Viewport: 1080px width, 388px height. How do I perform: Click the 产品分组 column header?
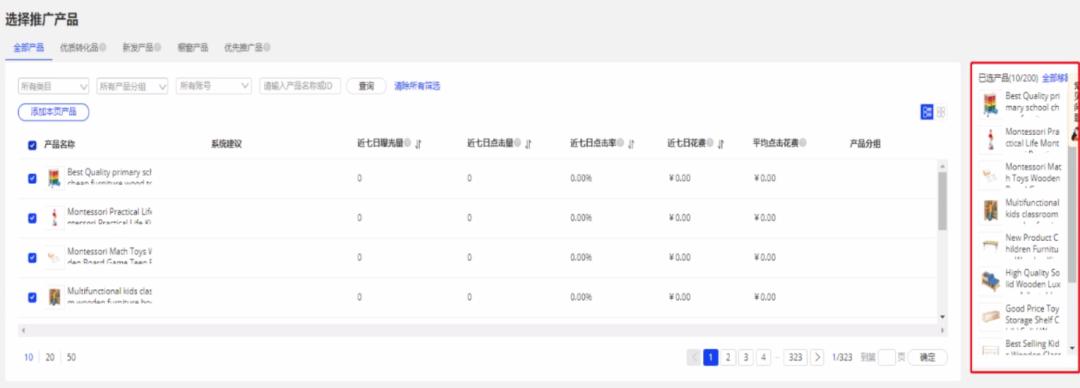[x=865, y=144]
